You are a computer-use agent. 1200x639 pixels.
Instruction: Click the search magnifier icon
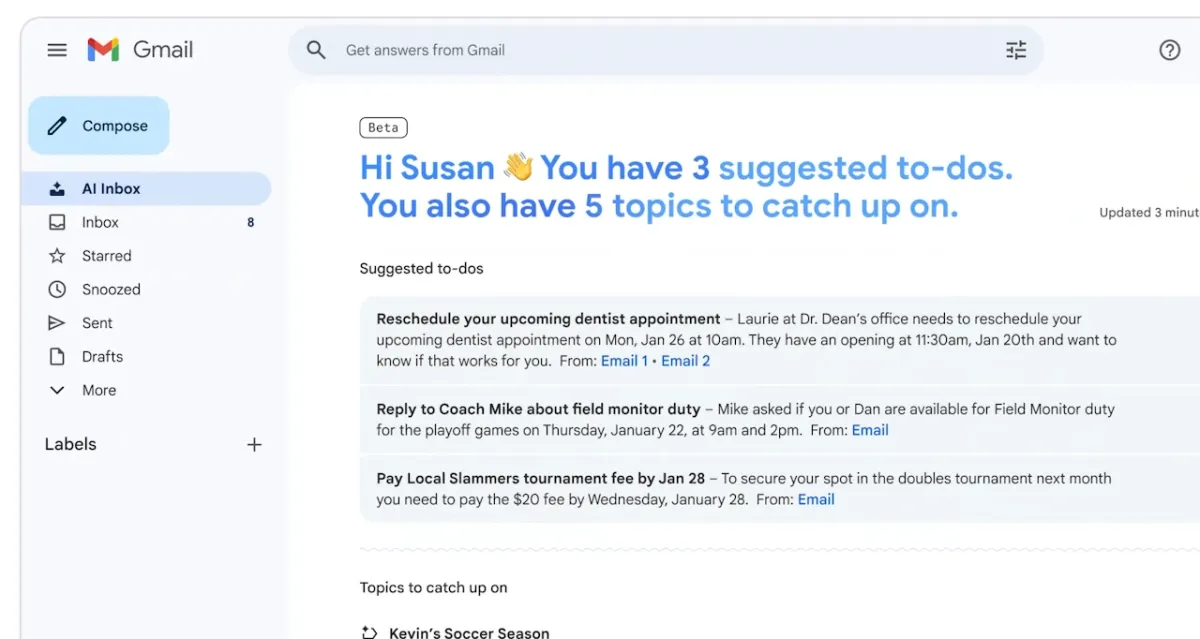click(x=316, y=50)
